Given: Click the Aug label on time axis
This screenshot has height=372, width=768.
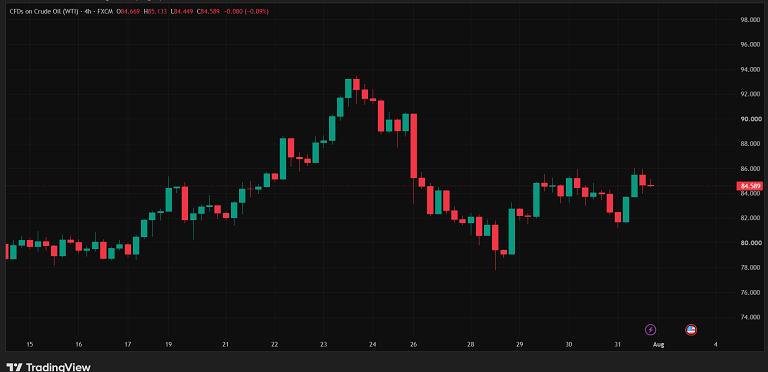Looking at the screenshot, I should (x=659, y=345).
